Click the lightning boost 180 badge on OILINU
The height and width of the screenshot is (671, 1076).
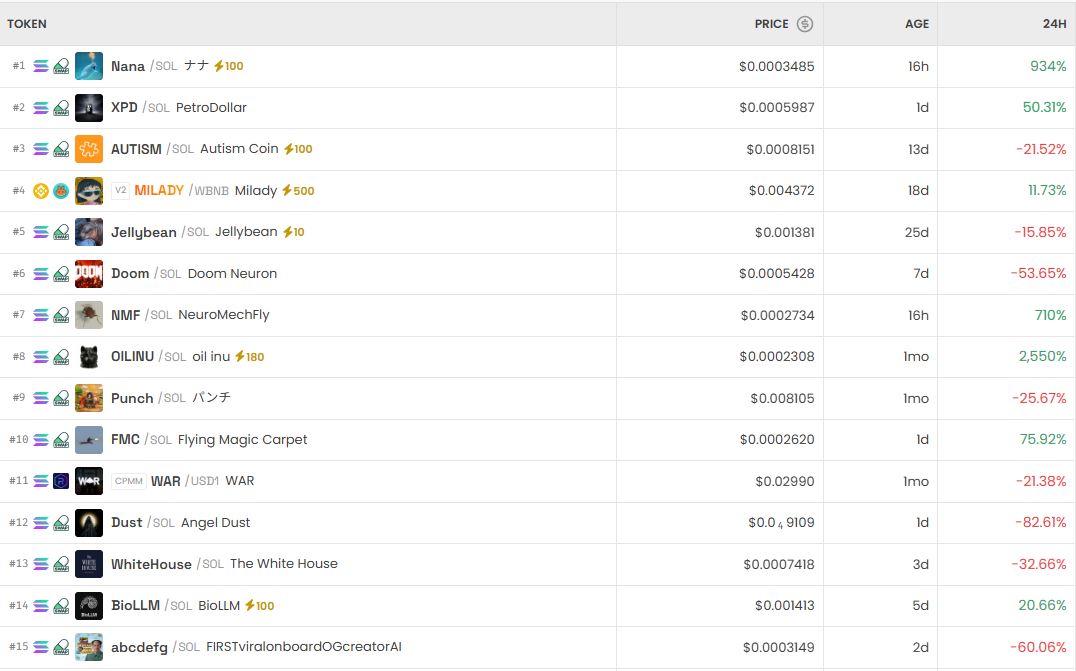point(249,357)
